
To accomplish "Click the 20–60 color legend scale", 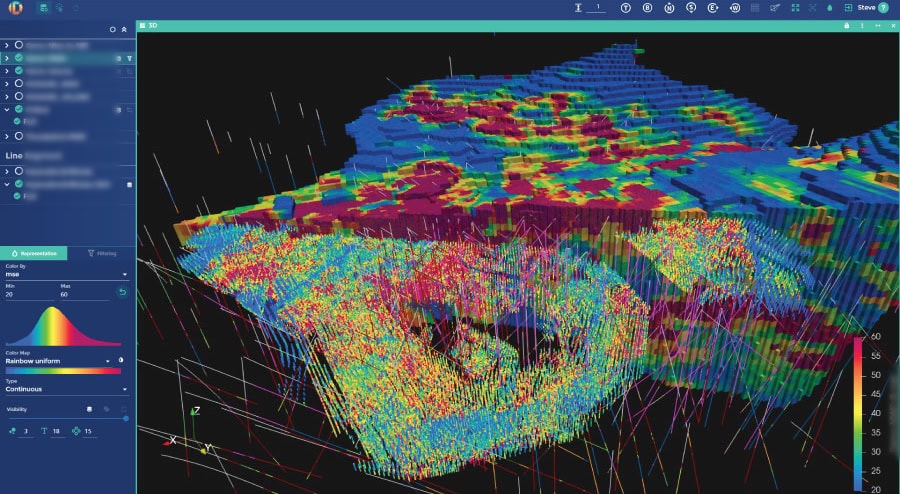I will coord(867,413).
